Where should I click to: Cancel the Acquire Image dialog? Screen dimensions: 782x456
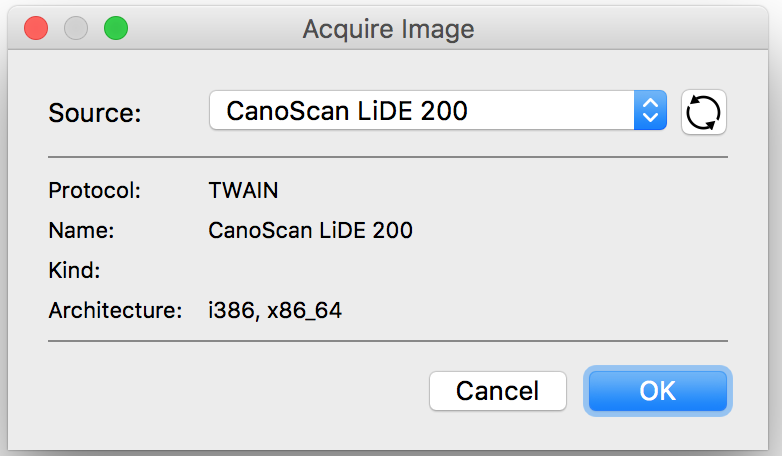498,391
